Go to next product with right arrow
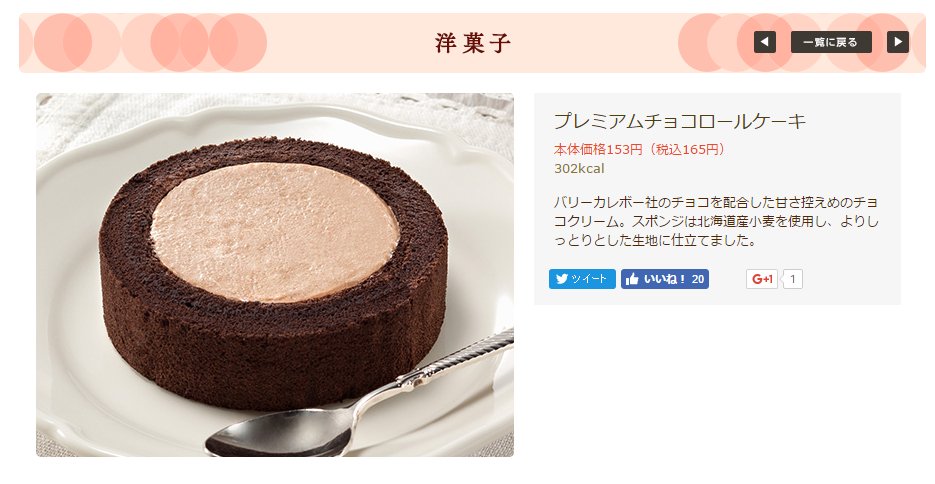 tap(897, 42)
